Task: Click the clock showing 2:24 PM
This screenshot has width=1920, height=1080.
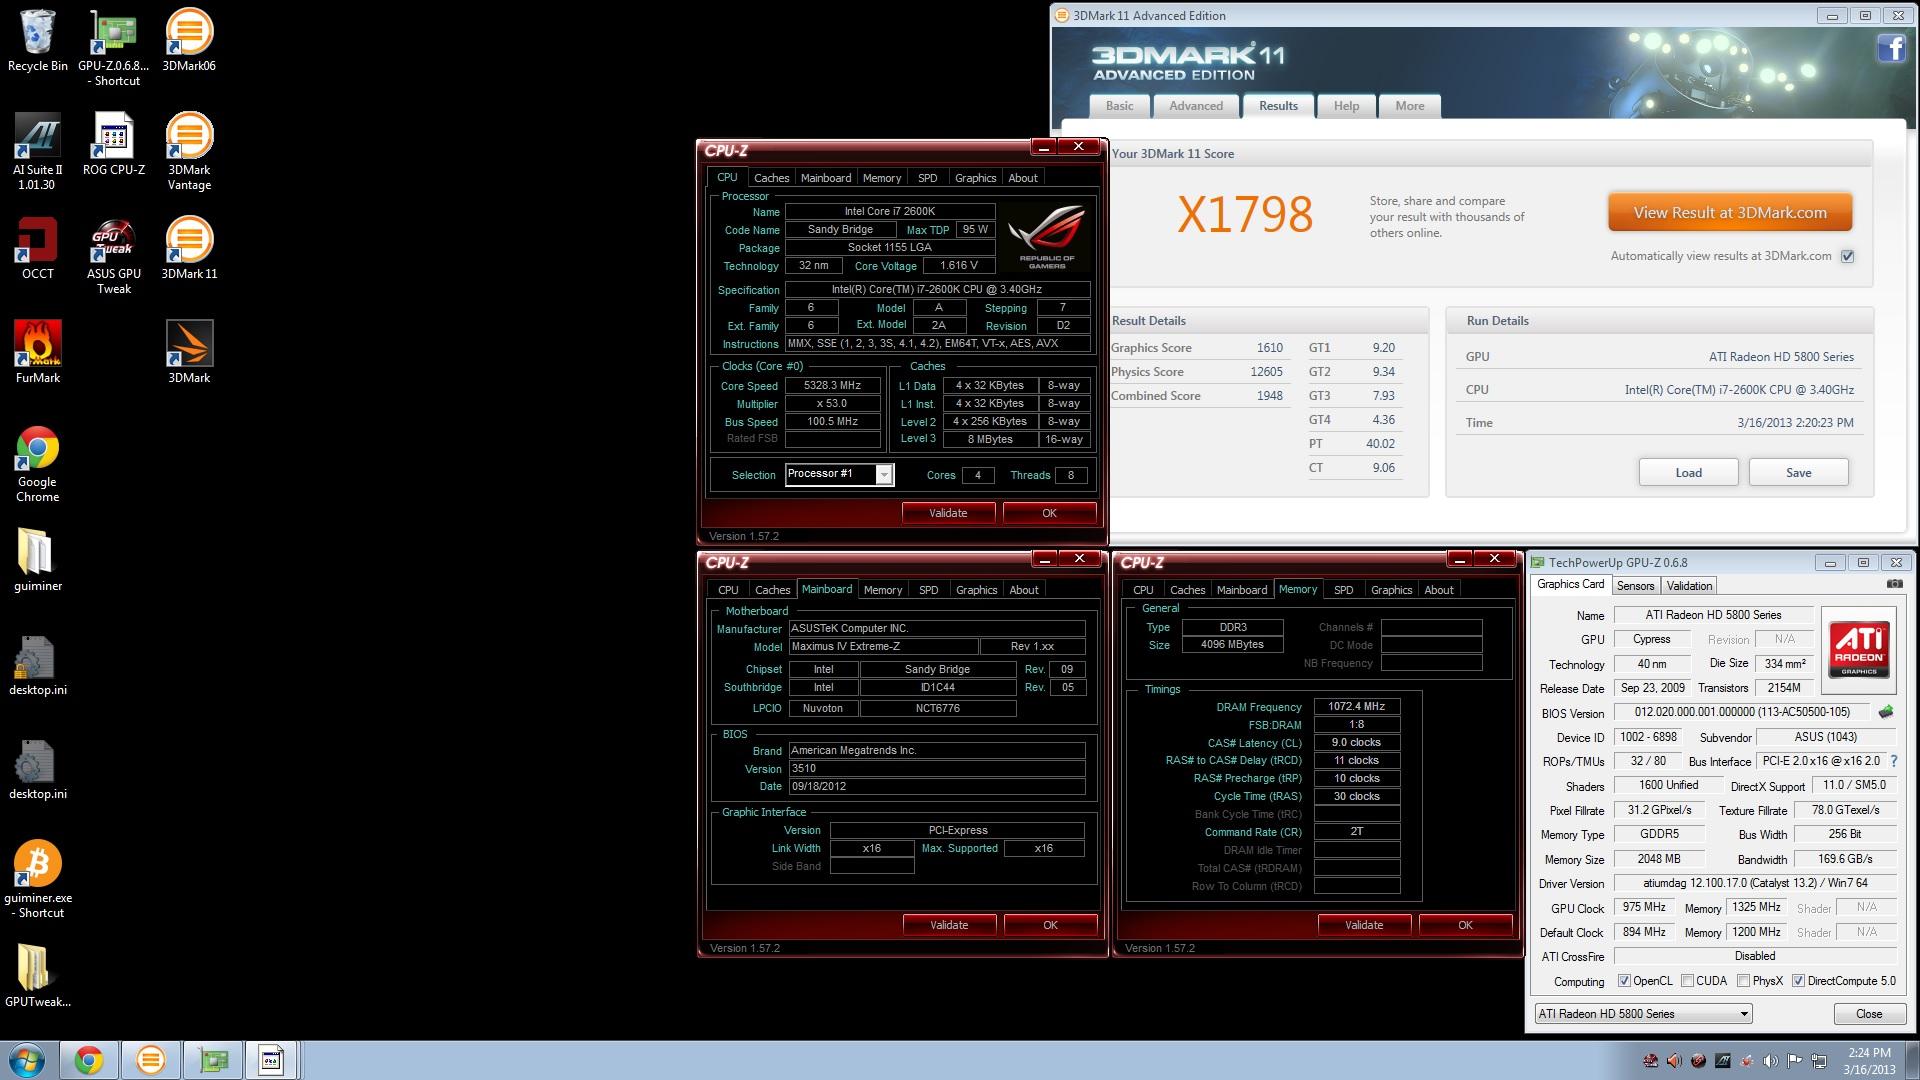Action: click(1869, 1053)
